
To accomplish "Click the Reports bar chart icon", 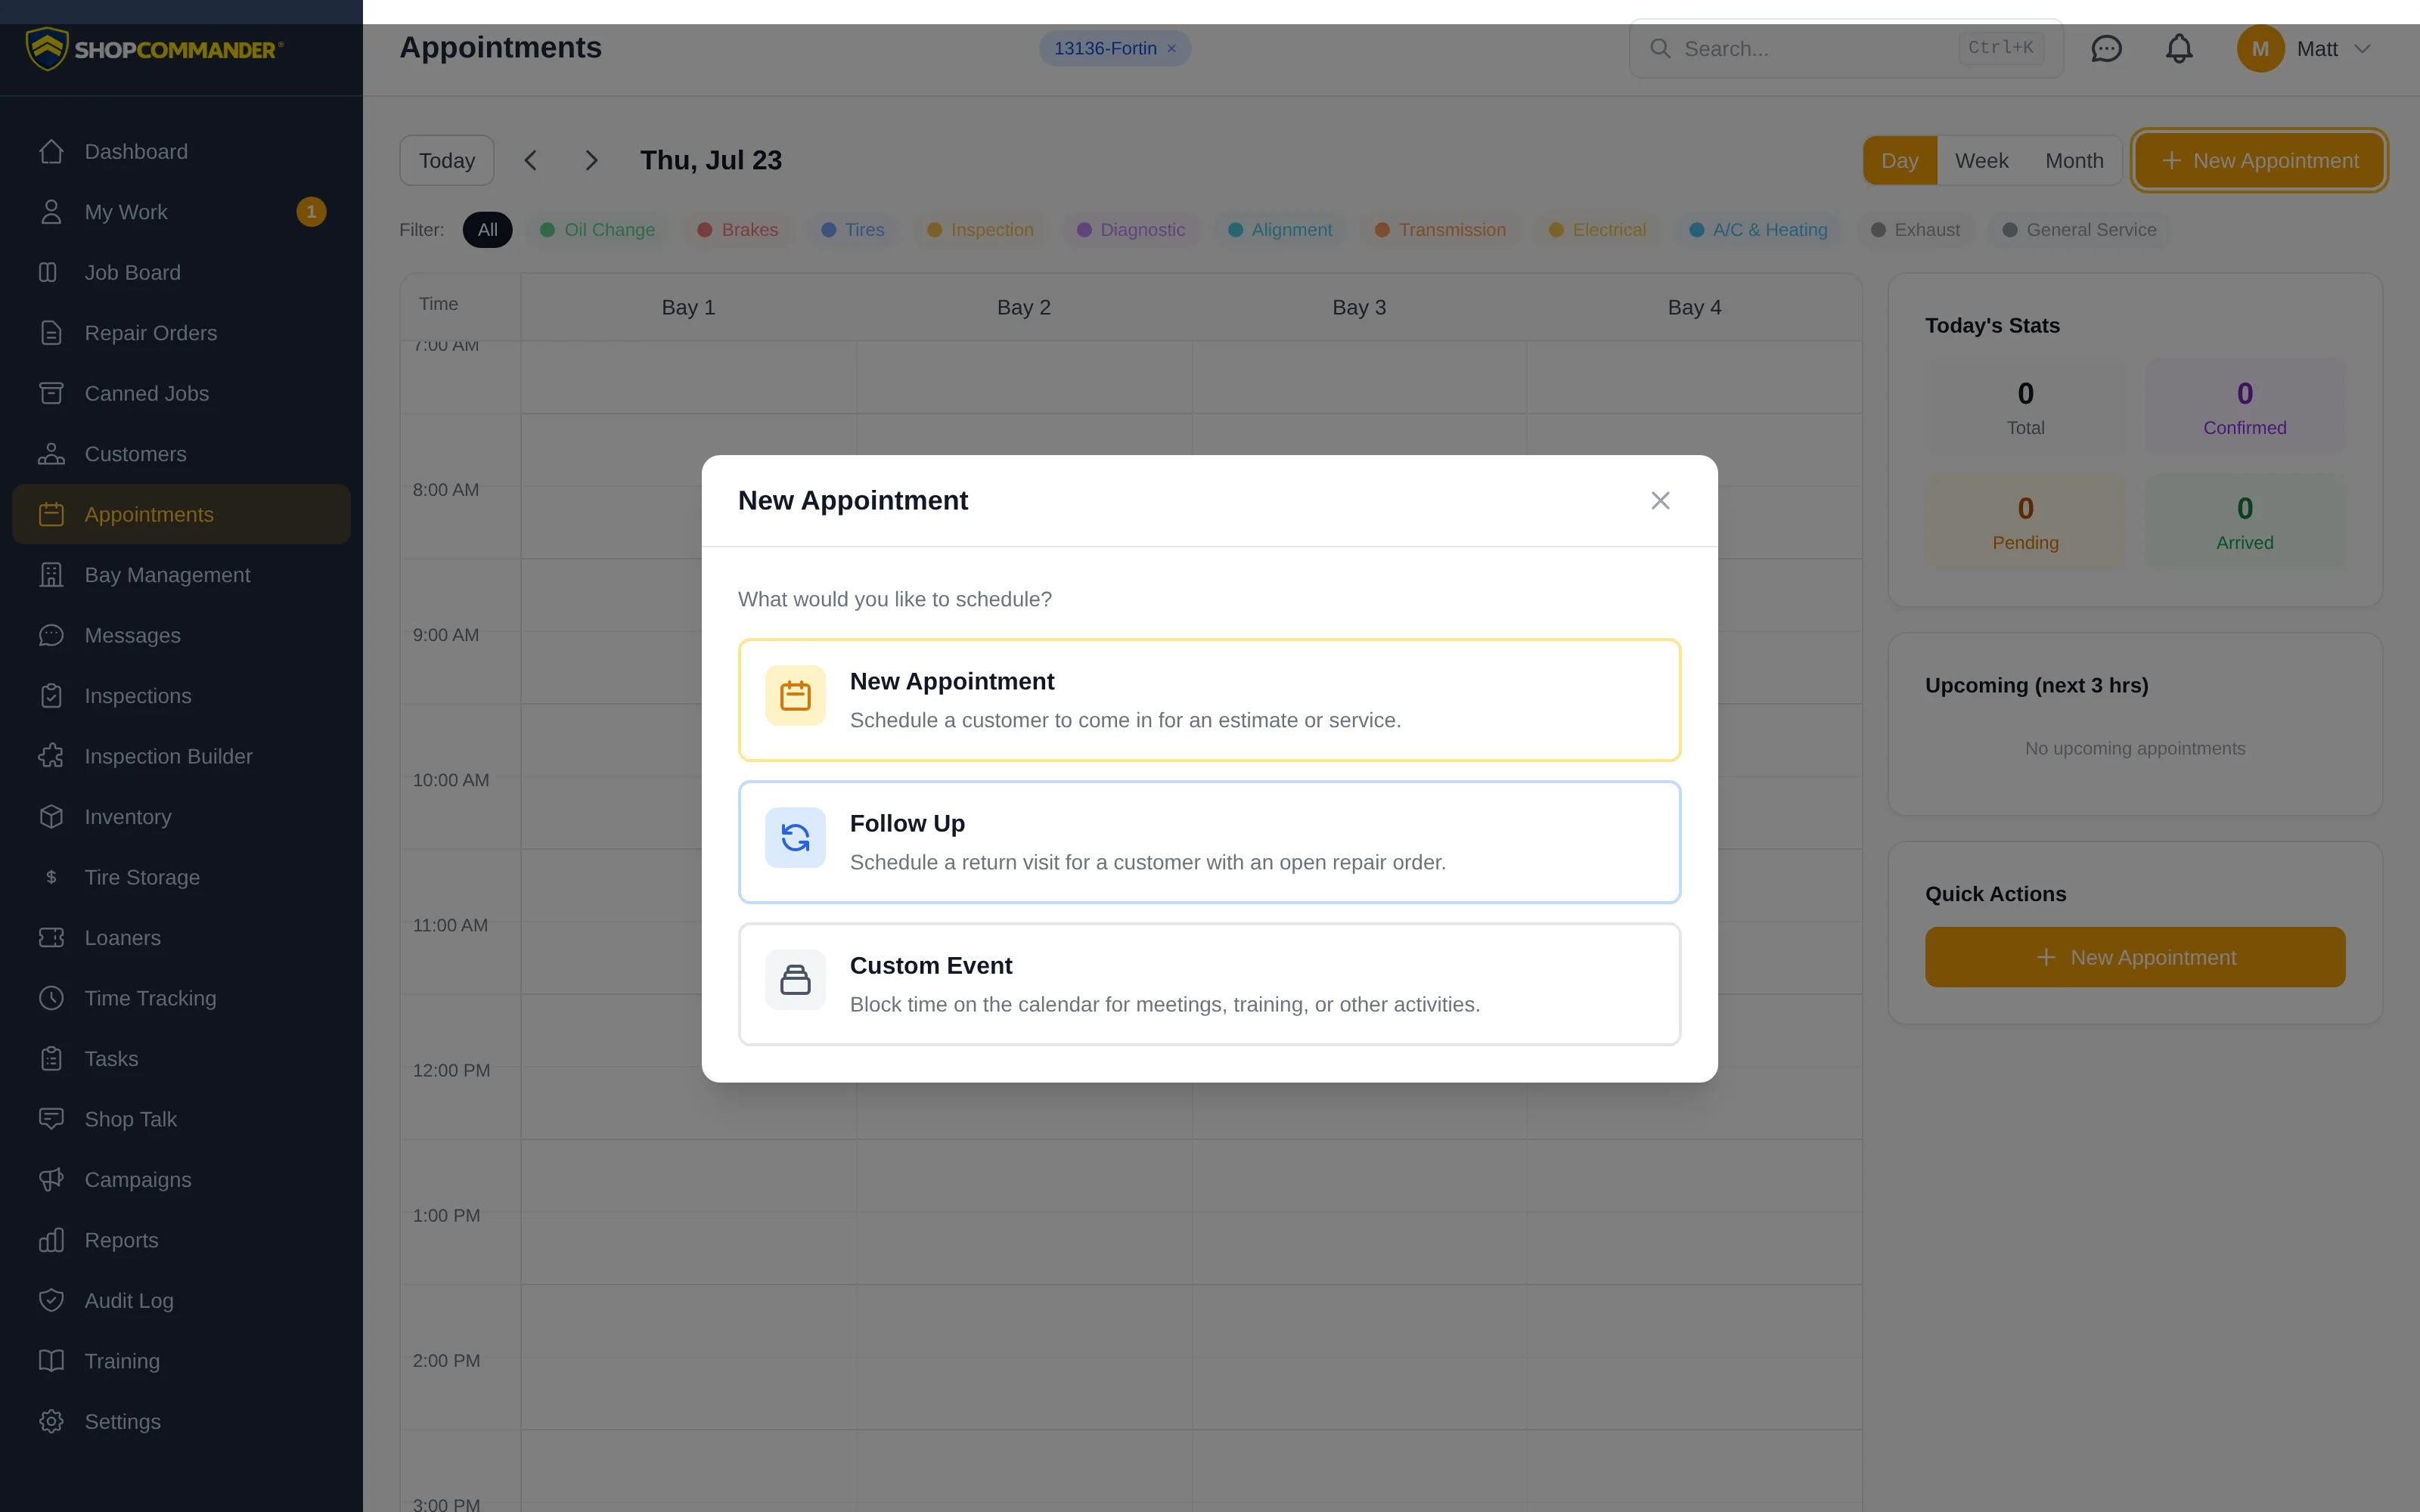I will pyautogui.click(x=51, y=1240).
